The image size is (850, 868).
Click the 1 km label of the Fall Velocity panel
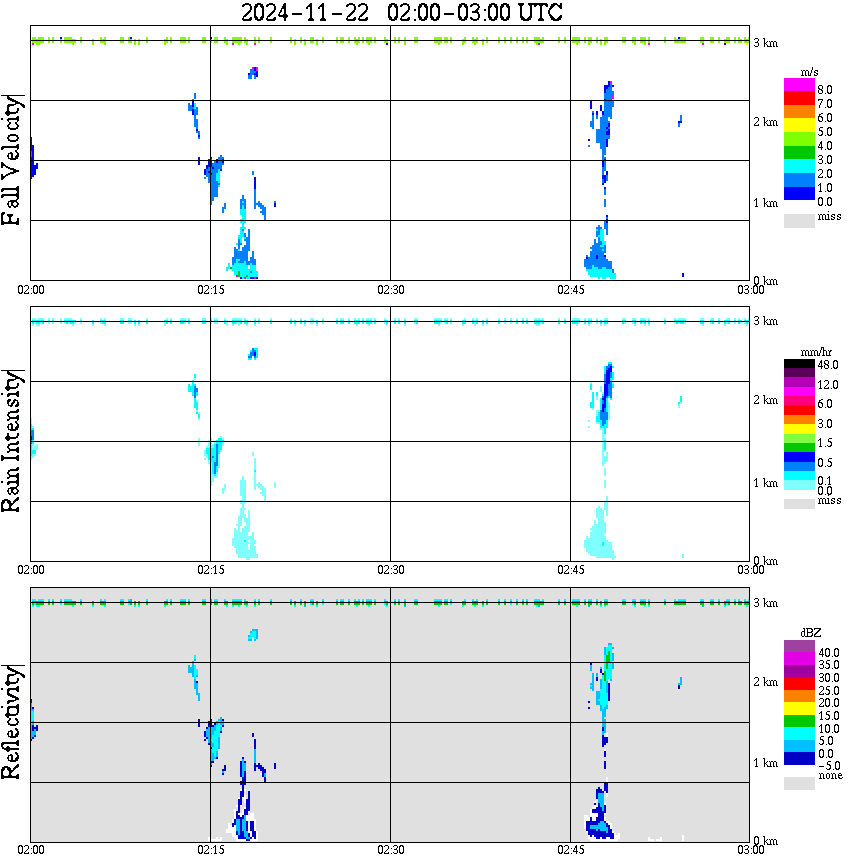(765, 203)
